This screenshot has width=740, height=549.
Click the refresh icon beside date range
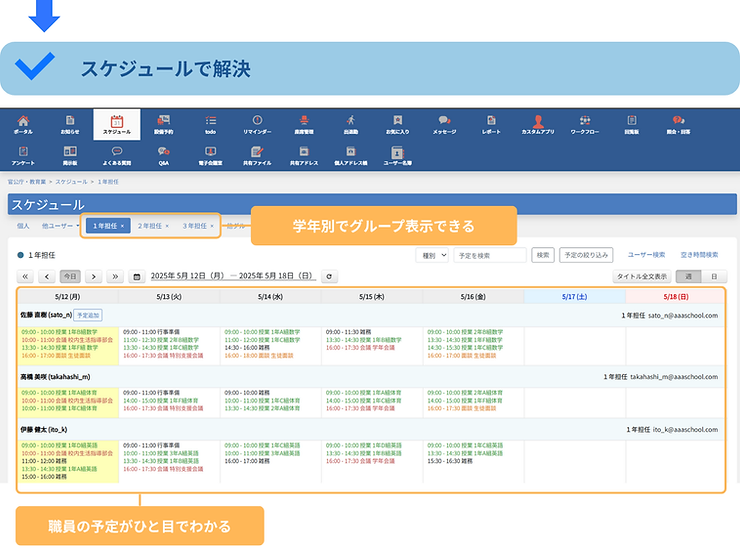[x=329, y=276]
